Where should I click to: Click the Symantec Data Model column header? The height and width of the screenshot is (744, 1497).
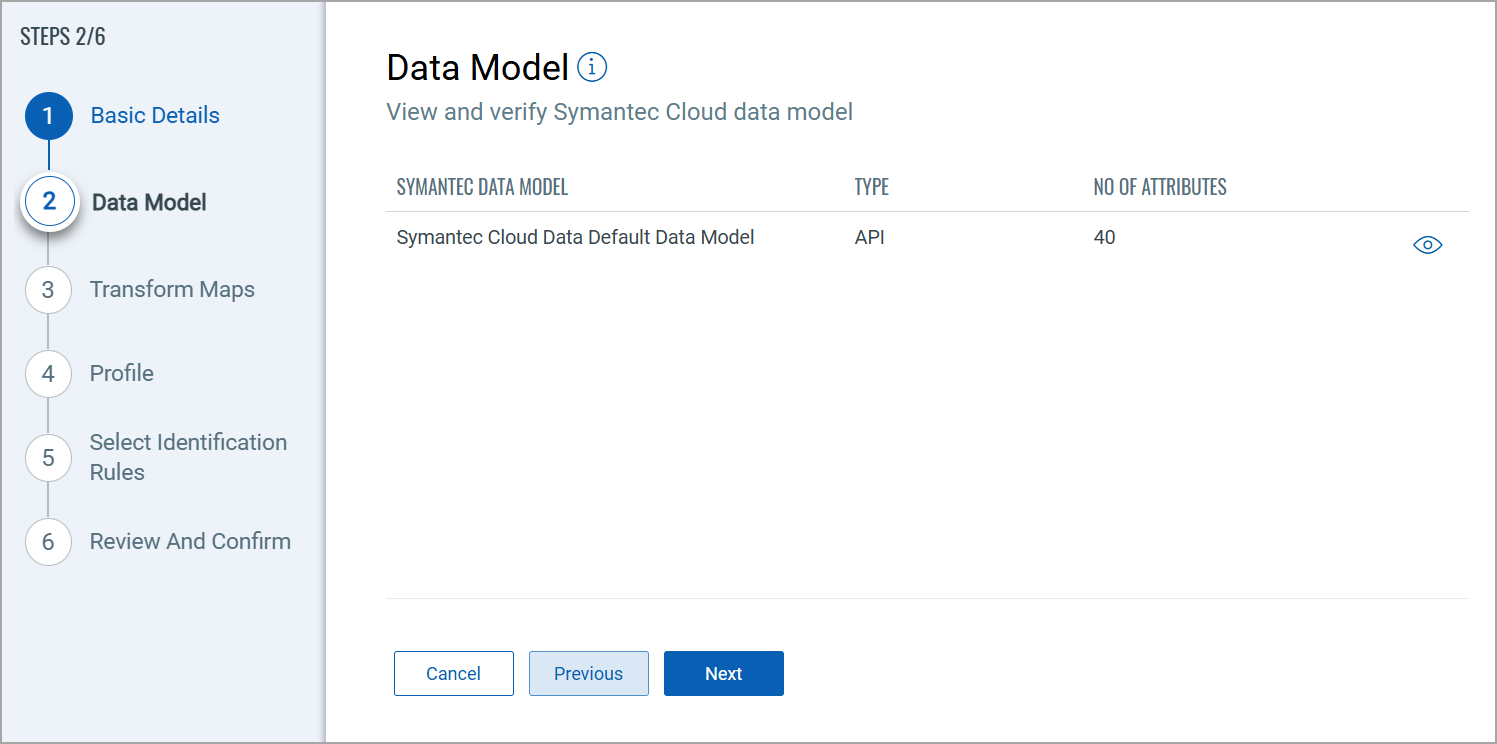point(482,187)
